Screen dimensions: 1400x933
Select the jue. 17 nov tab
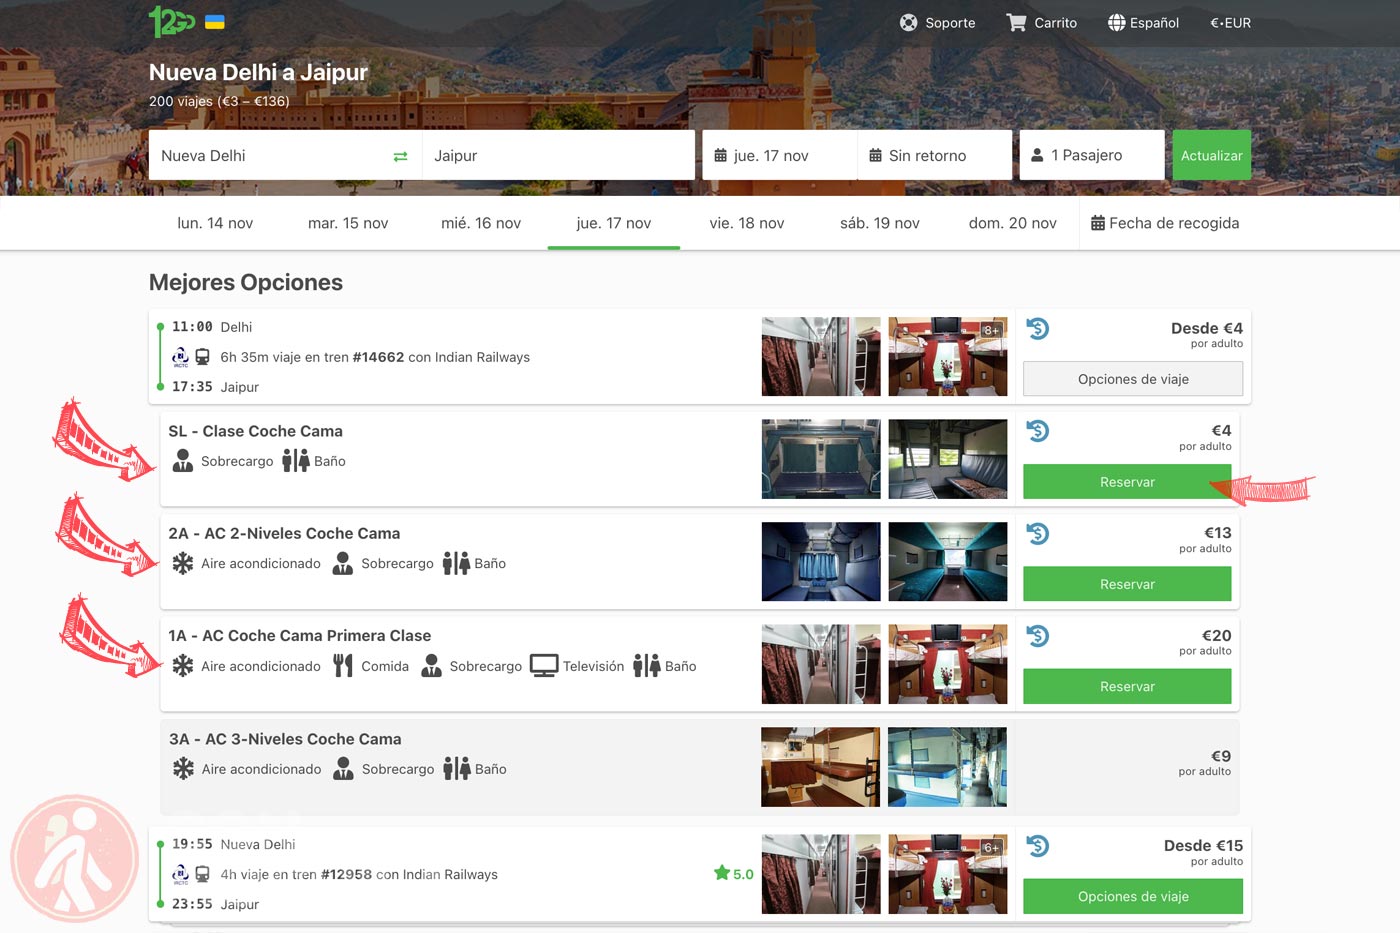[614, 223]
